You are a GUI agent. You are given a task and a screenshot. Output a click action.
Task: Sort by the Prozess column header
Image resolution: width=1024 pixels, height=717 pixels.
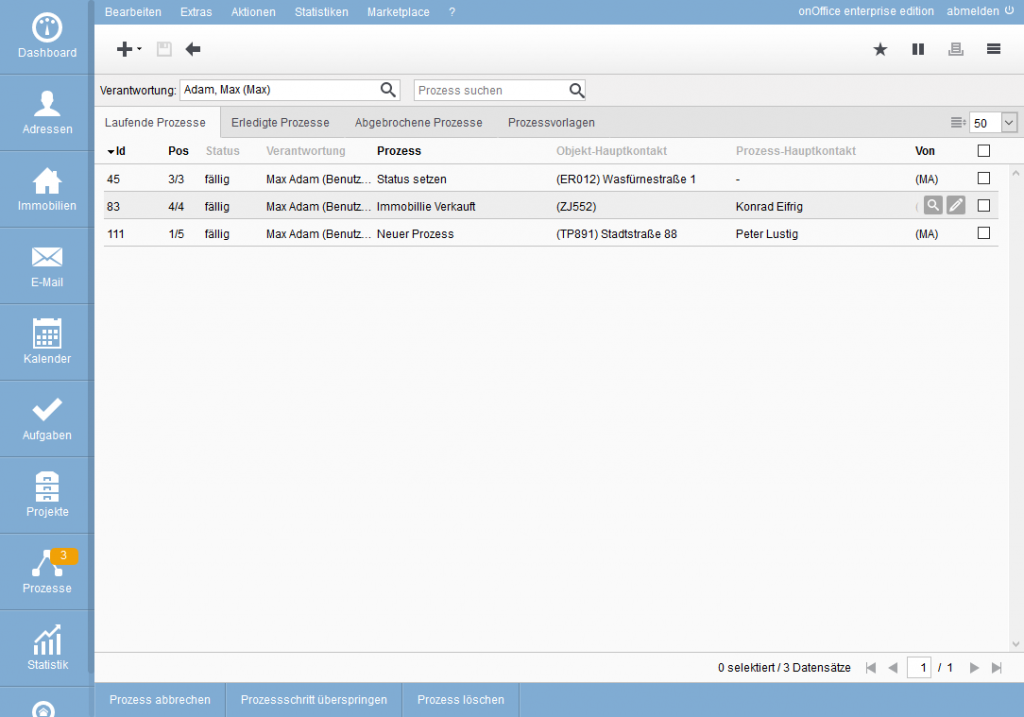point(399,151)
